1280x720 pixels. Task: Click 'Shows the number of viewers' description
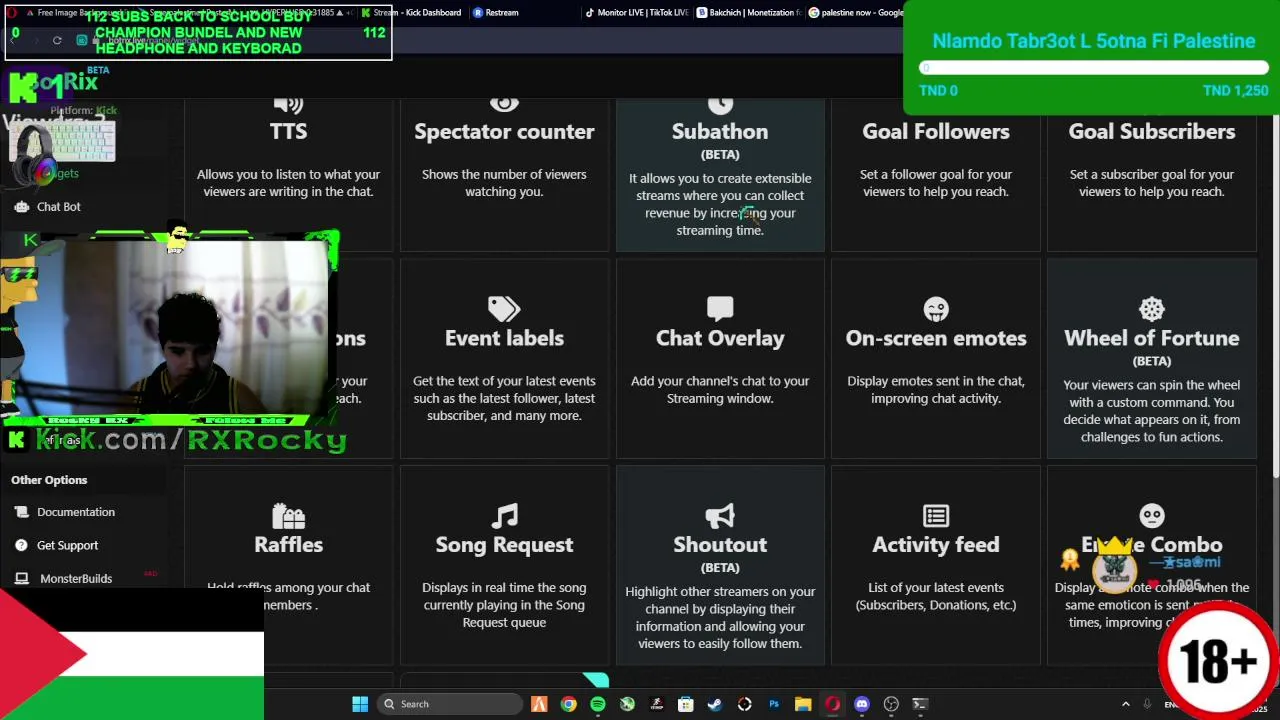(504, 183)
